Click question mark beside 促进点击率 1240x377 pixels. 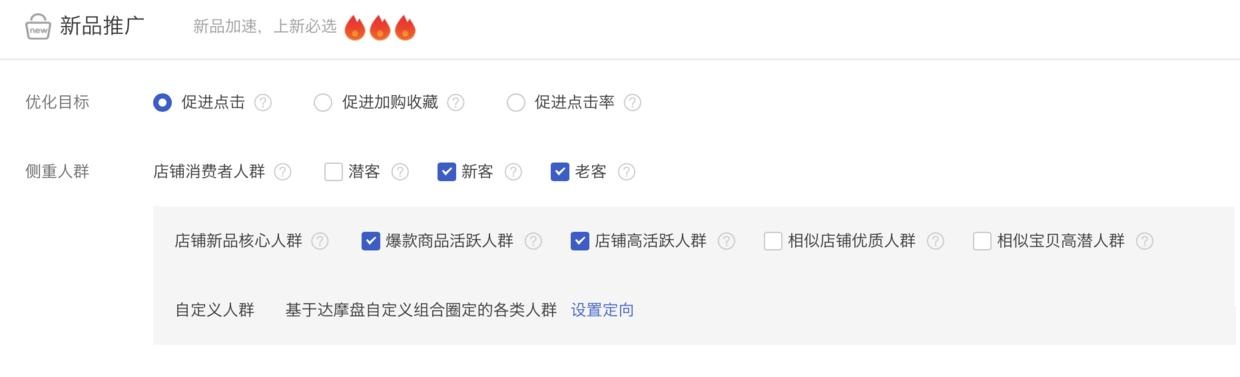point(632,102)
